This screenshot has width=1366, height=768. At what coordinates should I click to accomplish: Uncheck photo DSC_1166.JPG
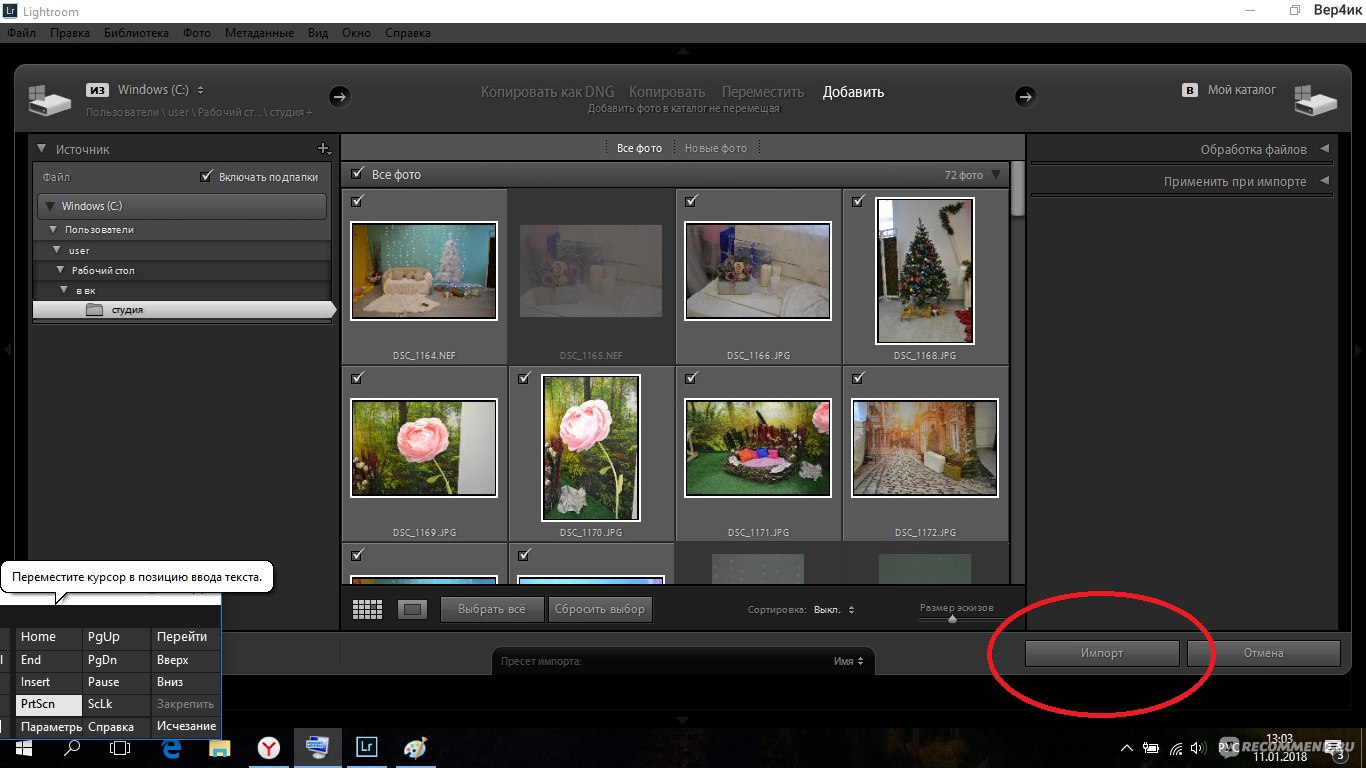[691, 201]
